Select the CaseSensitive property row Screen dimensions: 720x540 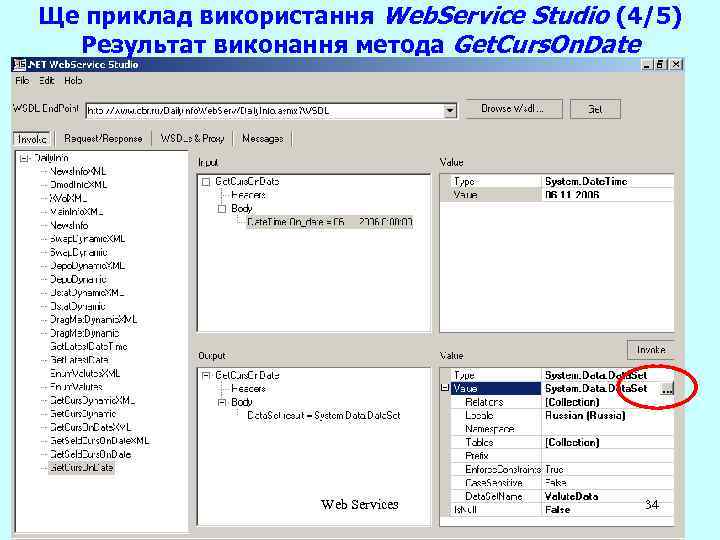tap(562, 483)
